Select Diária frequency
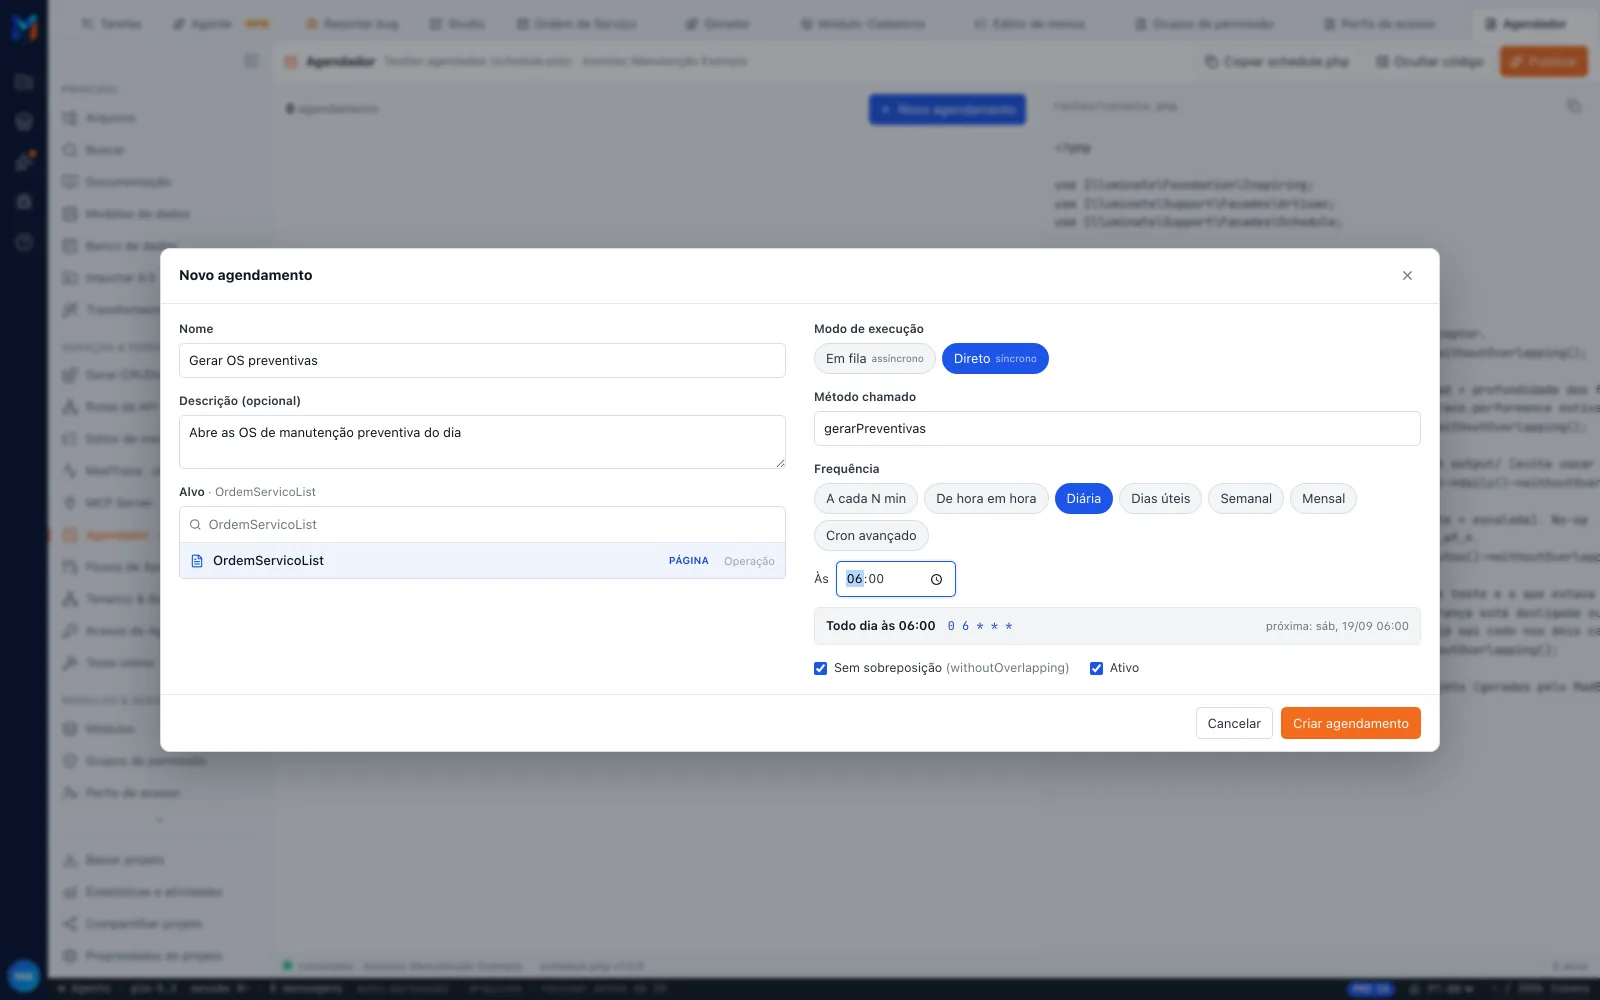1600x1000 pixels. point(1083,499)
